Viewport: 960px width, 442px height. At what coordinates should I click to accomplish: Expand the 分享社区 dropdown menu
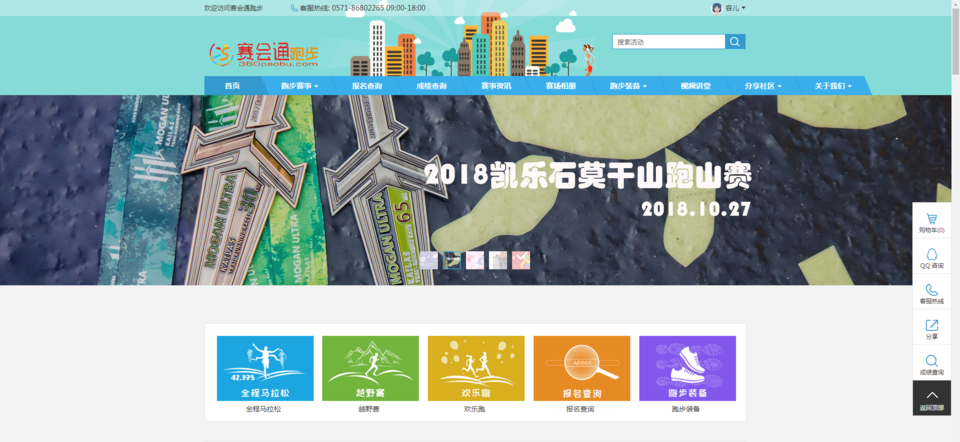click(x=762, y=86)
